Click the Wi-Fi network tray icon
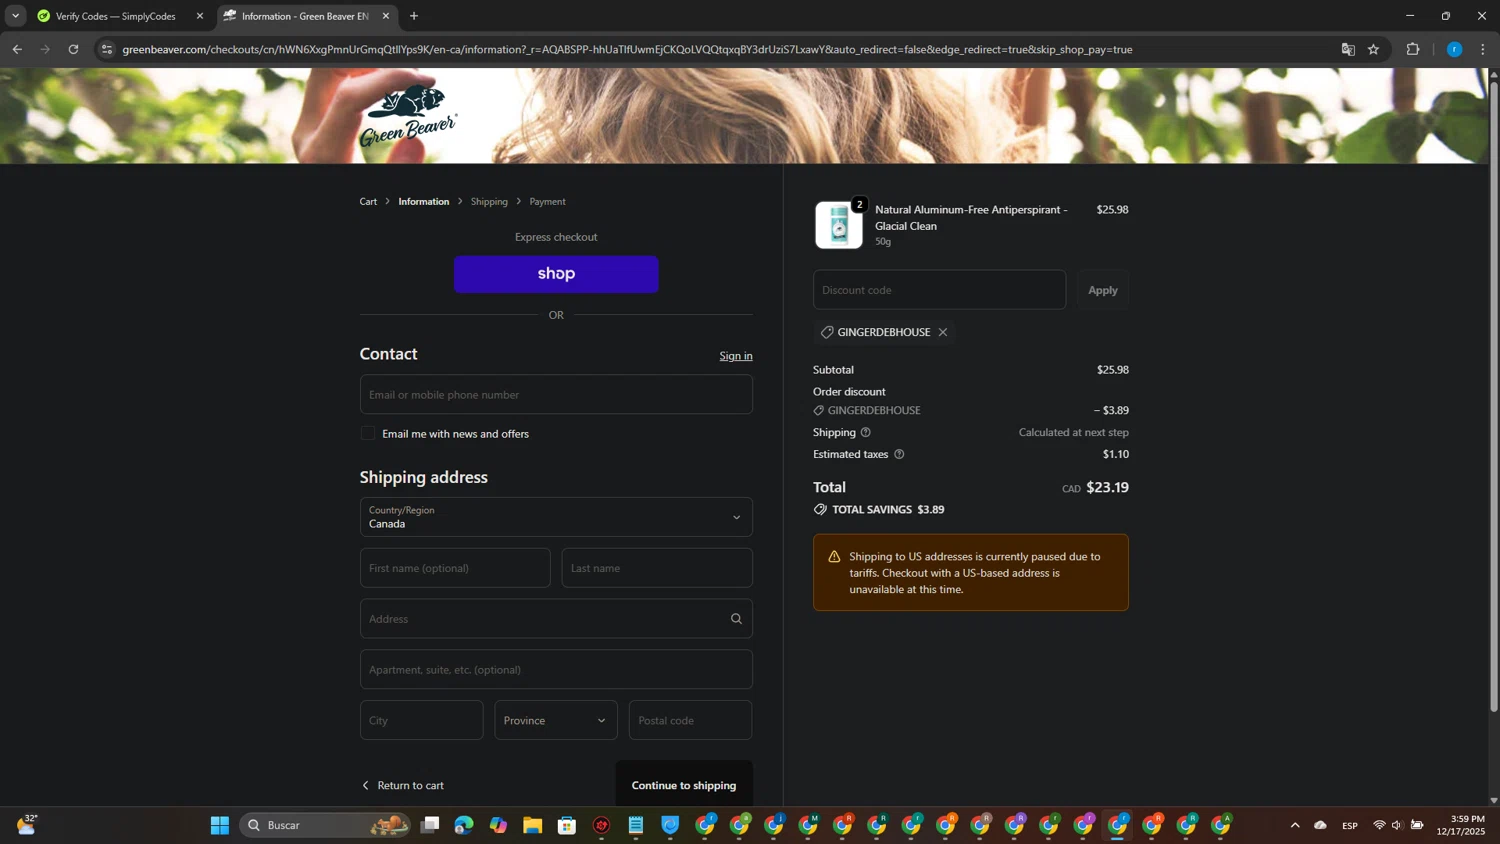Viewport: 1500px width, 844px height. point(1379,825)
